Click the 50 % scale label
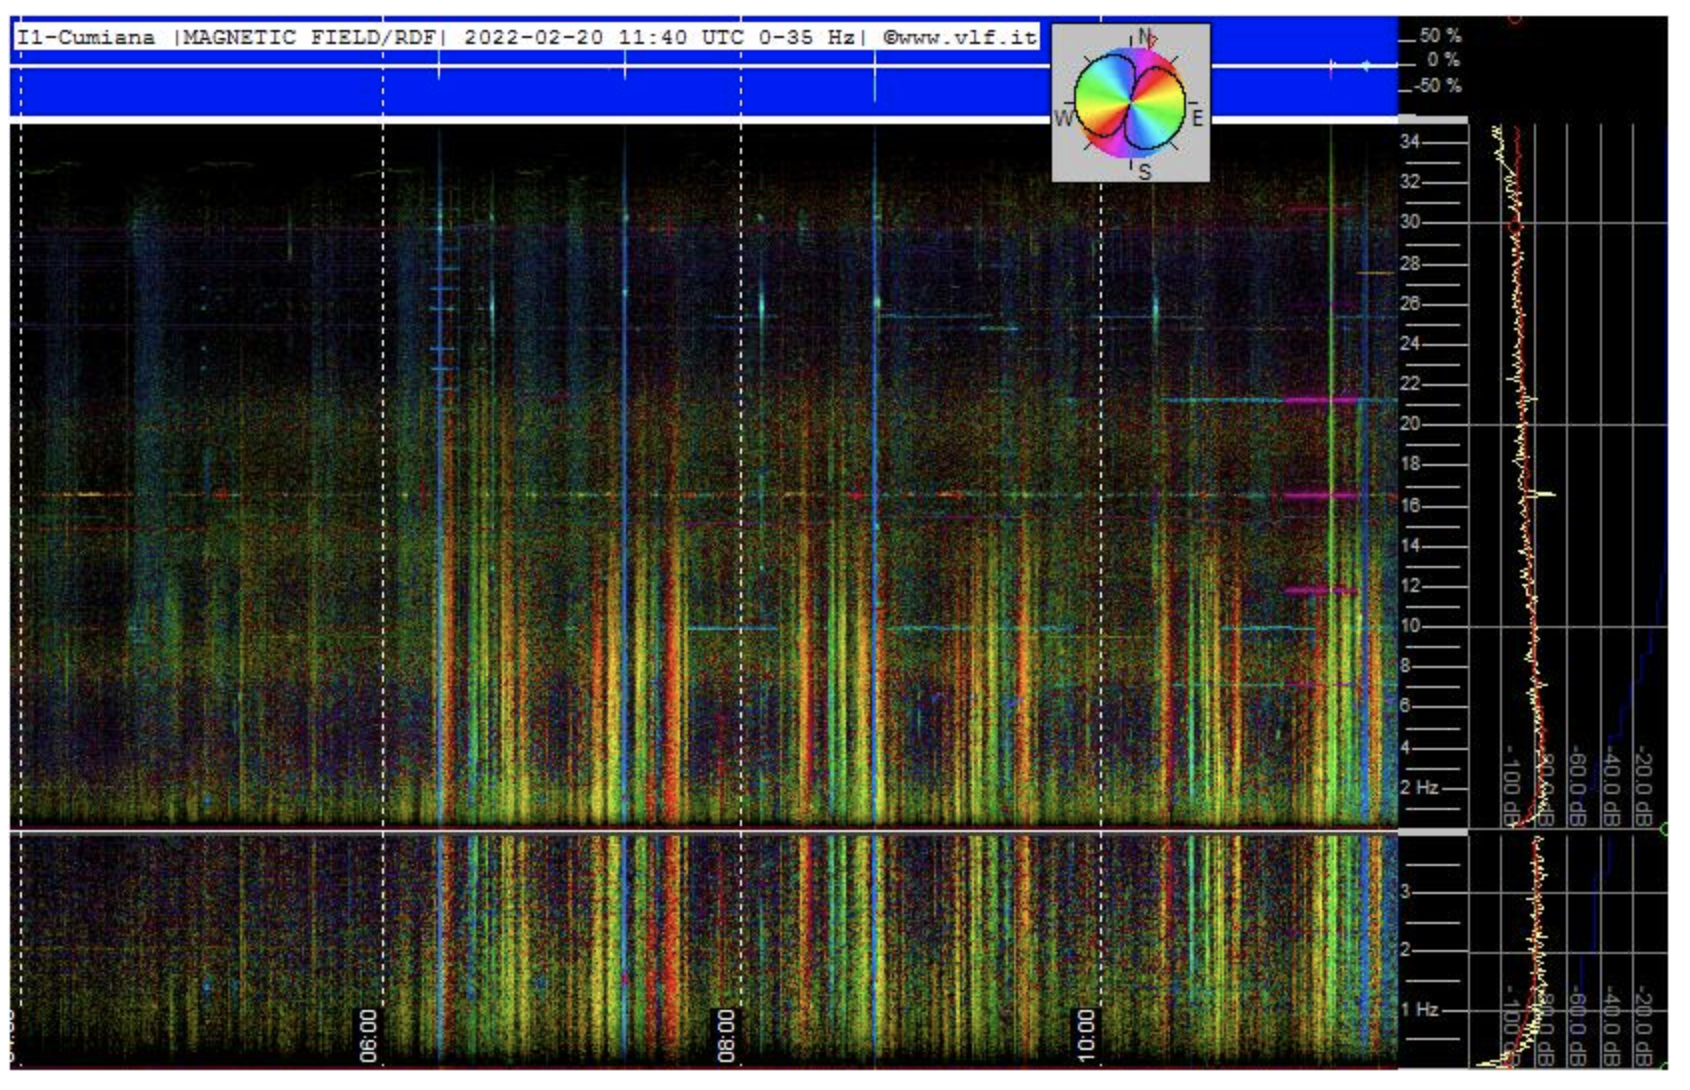This screenshot has height=1090, width=1690. point(1441,35)
